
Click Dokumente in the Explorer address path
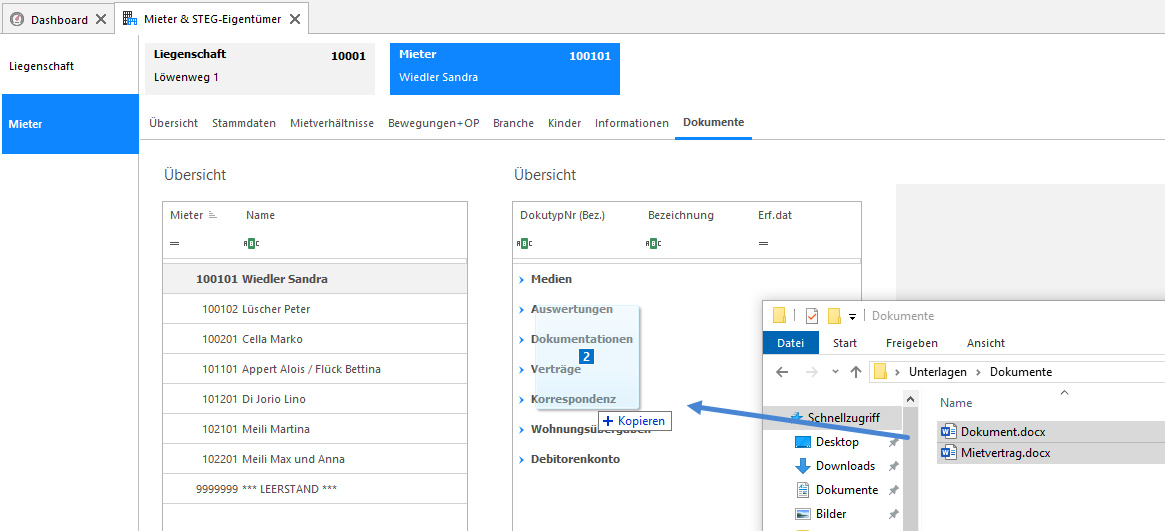pos(1021,372)
